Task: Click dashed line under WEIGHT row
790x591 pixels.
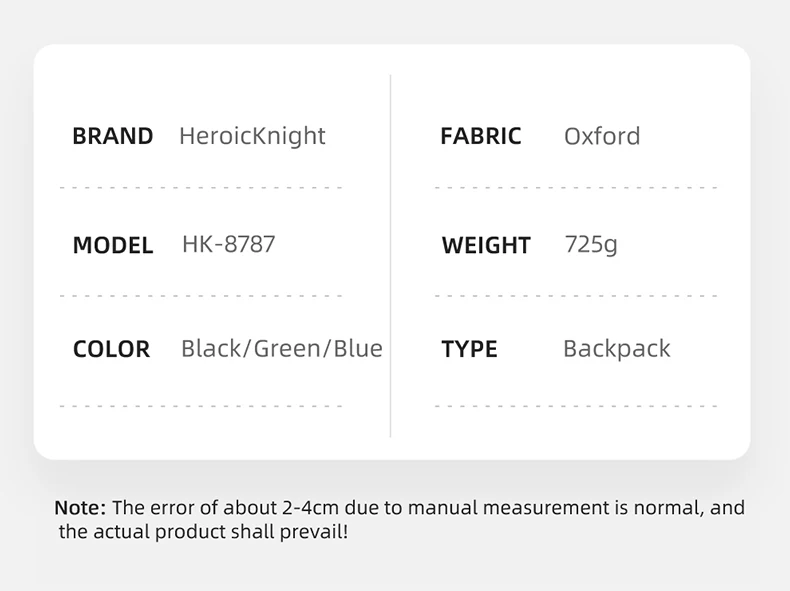Action: [576, 296]
